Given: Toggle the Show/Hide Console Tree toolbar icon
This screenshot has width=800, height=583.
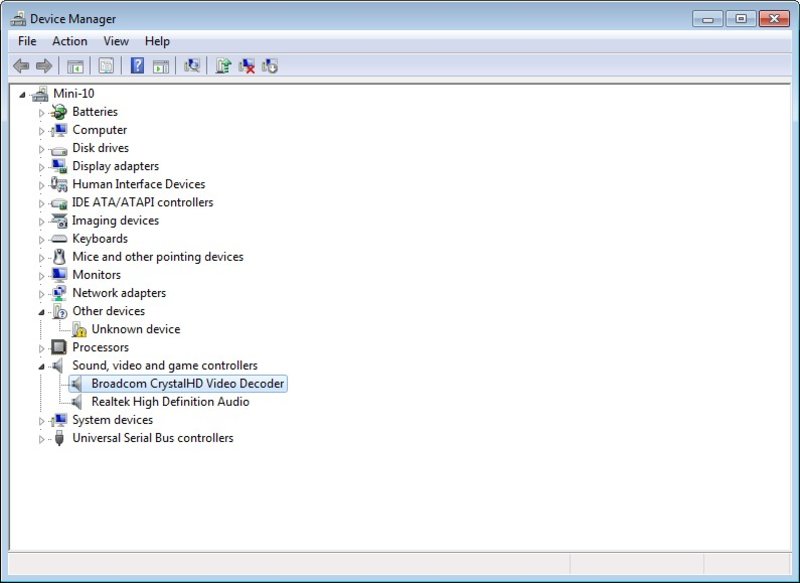Looking at the screenshot, I should (75, 66).
